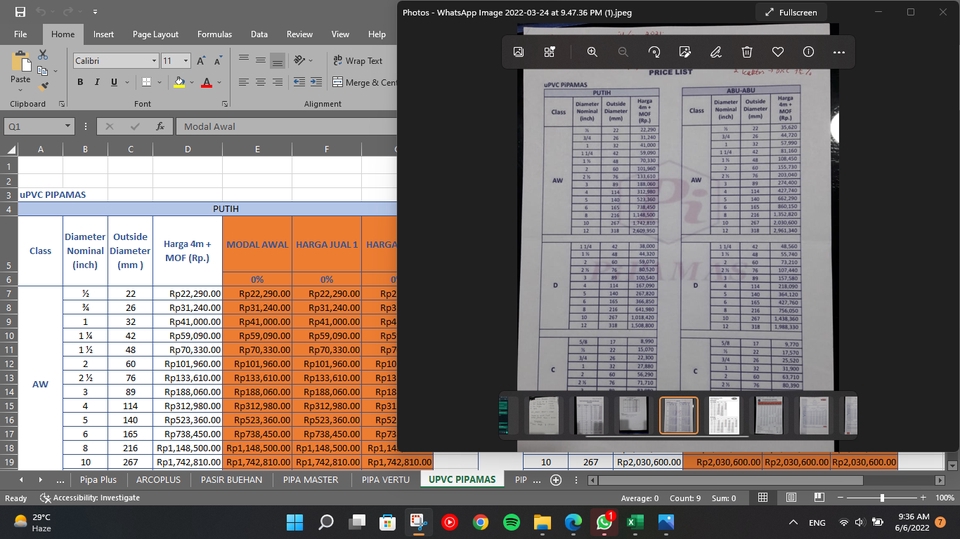The image size is (960, 539).
Task: Apply yellow fill color bucket
Action: pyautogui.click(x=179, y=82)
